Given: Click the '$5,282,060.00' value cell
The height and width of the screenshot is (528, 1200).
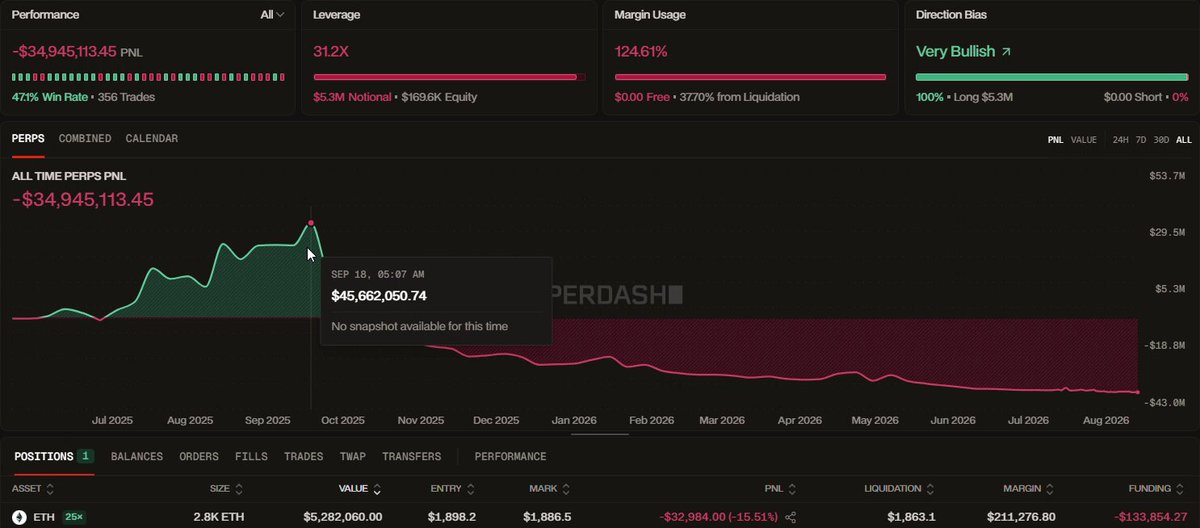Looking at the screenshot, I should (343, 517).
